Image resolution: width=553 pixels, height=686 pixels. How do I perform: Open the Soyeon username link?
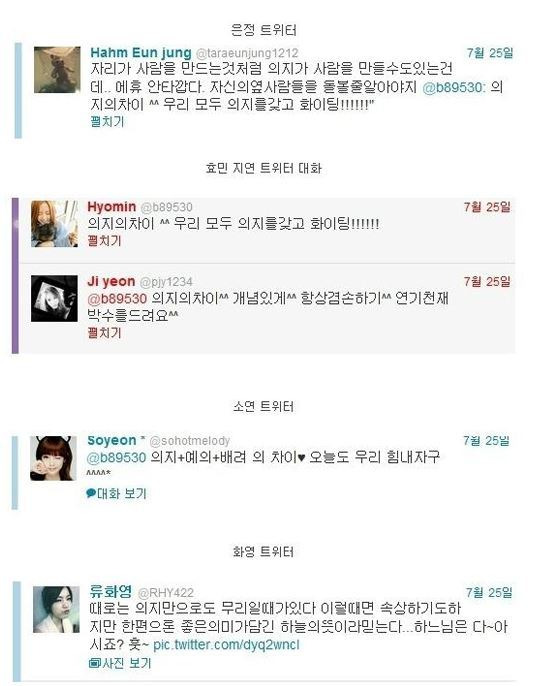click(112, 440)
